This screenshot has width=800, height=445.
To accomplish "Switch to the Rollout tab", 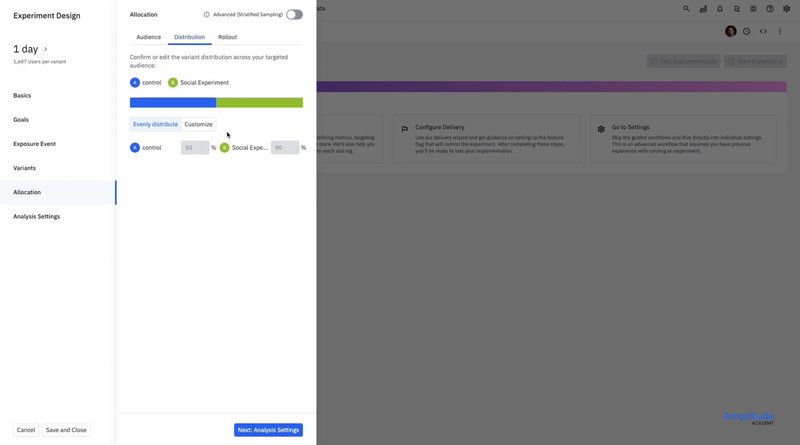I will click(227, 37).
